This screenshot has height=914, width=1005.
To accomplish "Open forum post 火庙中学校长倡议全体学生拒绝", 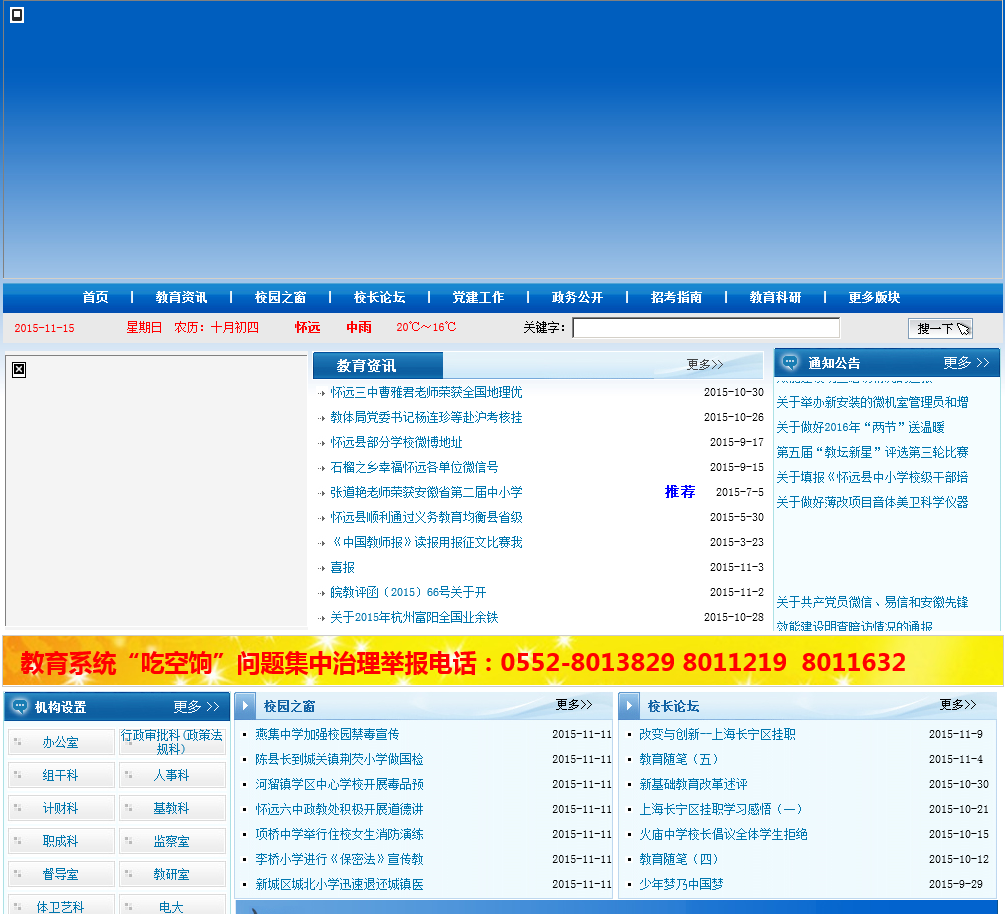I will click(723, 834).
